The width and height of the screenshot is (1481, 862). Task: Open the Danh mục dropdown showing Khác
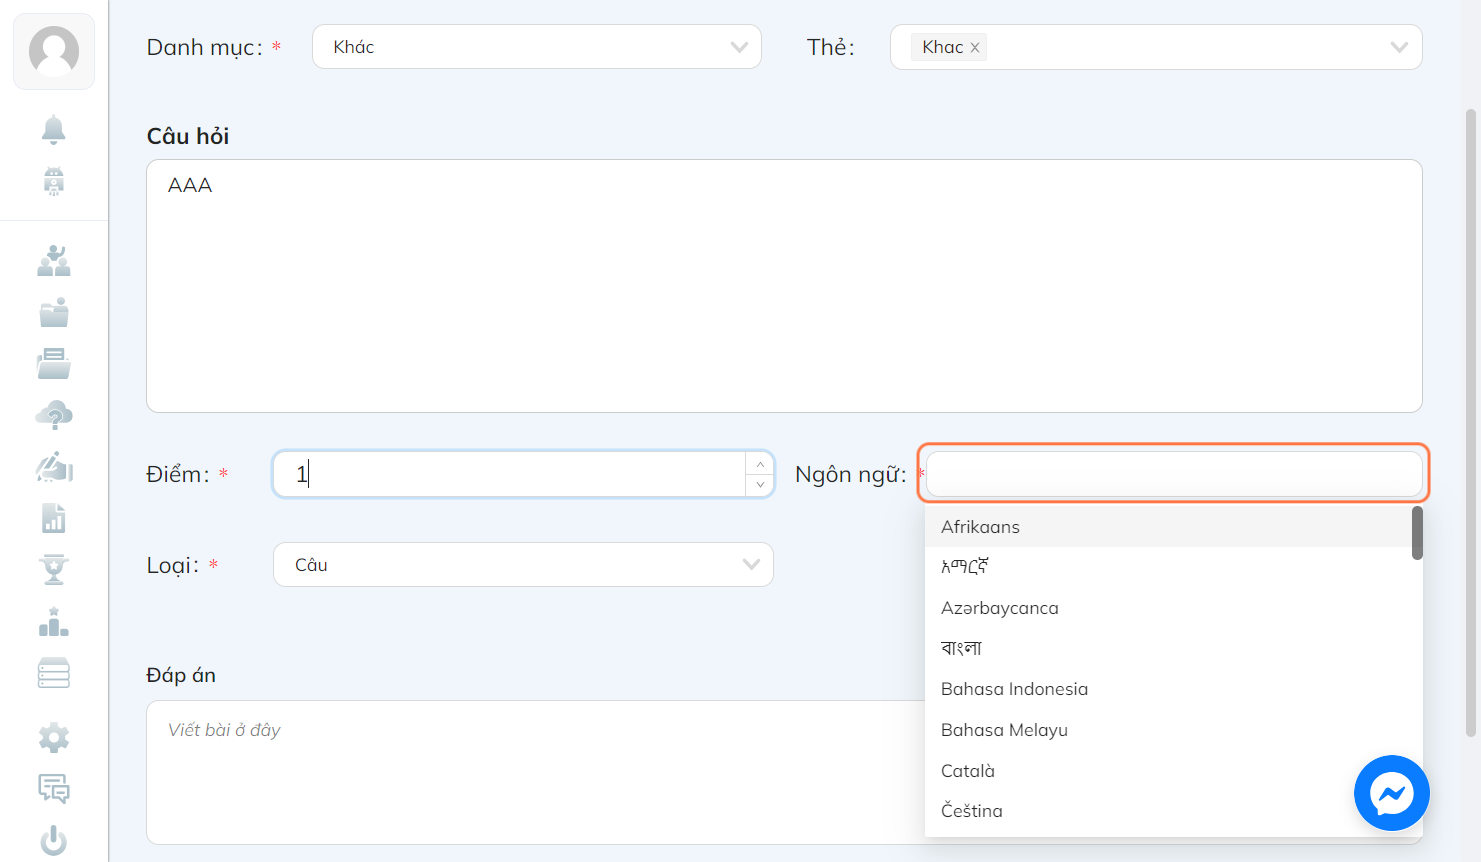click(537, 47)
